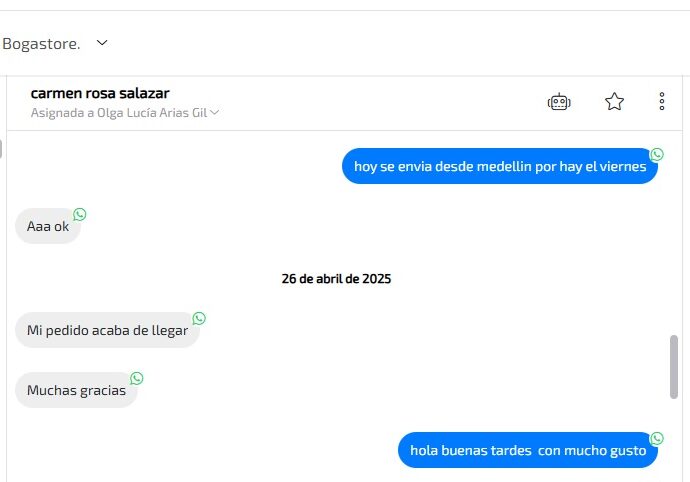The height and width of the screenshot is (482, 690).
Task: Select the 'Mi pedido acaba de llegar' bubble
Action: (x=107, y=330)
